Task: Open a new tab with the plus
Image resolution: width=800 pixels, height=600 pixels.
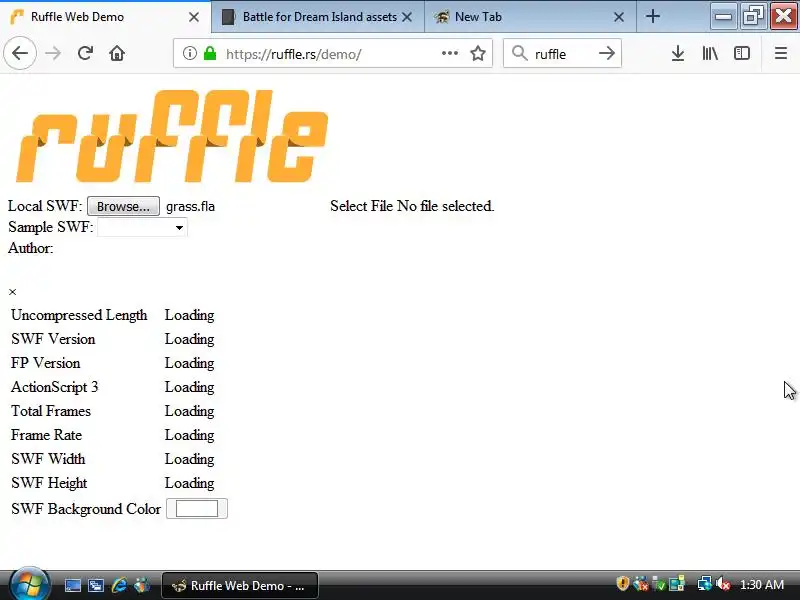Action: pos(653,16)
